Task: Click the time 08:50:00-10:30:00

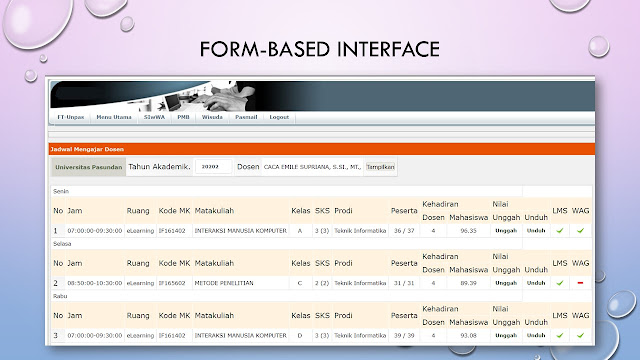Action: tap(95, 283)
